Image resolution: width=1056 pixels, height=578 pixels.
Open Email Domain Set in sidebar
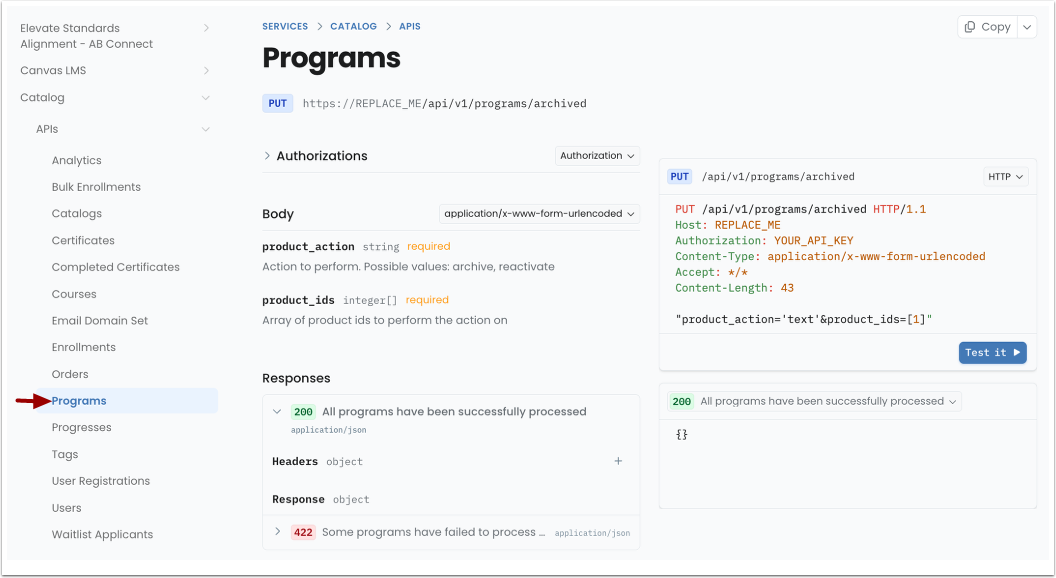(x=100, y=321)
